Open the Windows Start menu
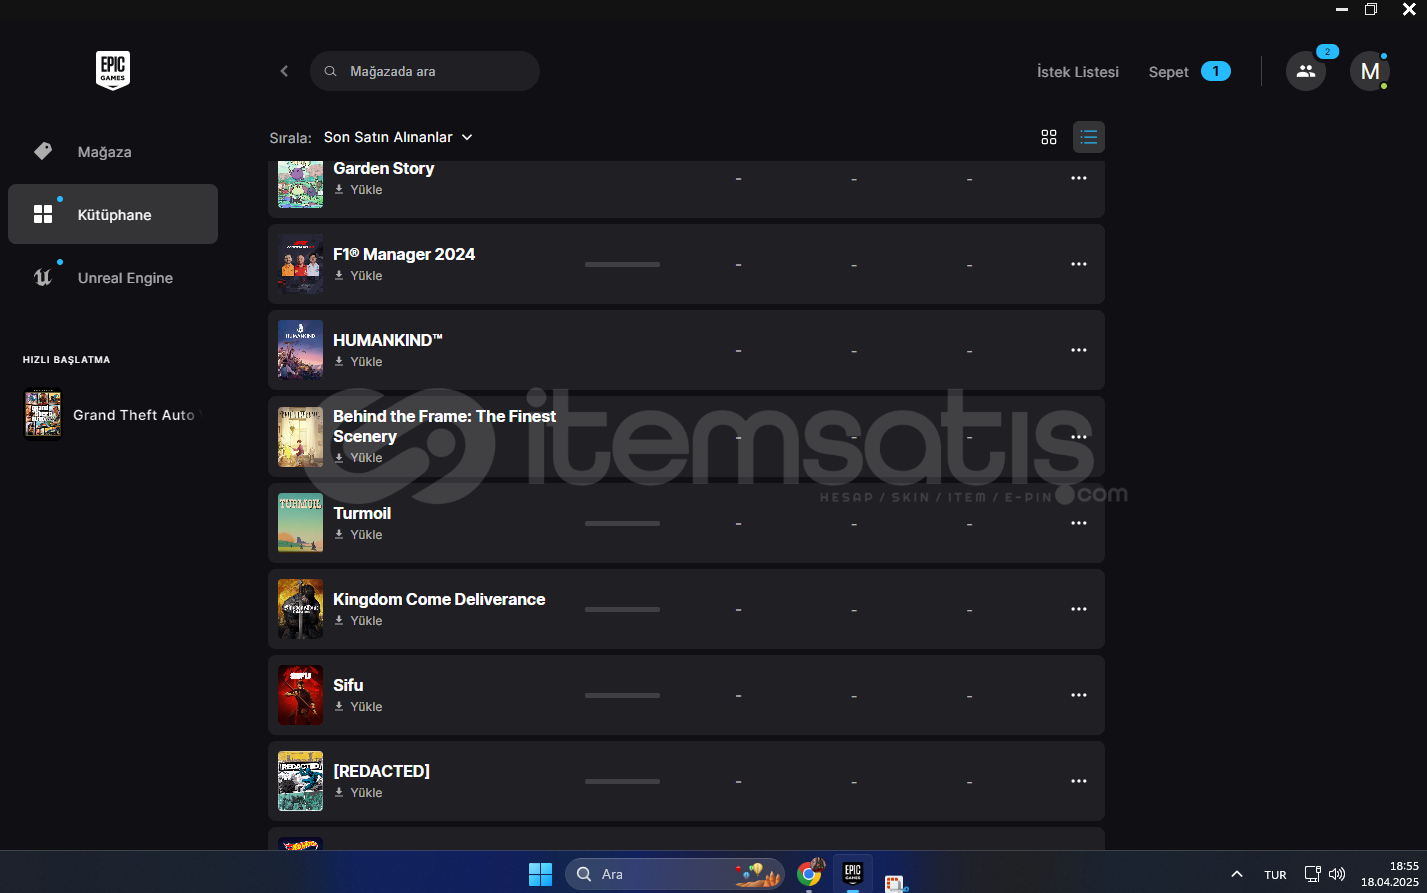This screenshot has height=893, width=1427. click(540, 874)
